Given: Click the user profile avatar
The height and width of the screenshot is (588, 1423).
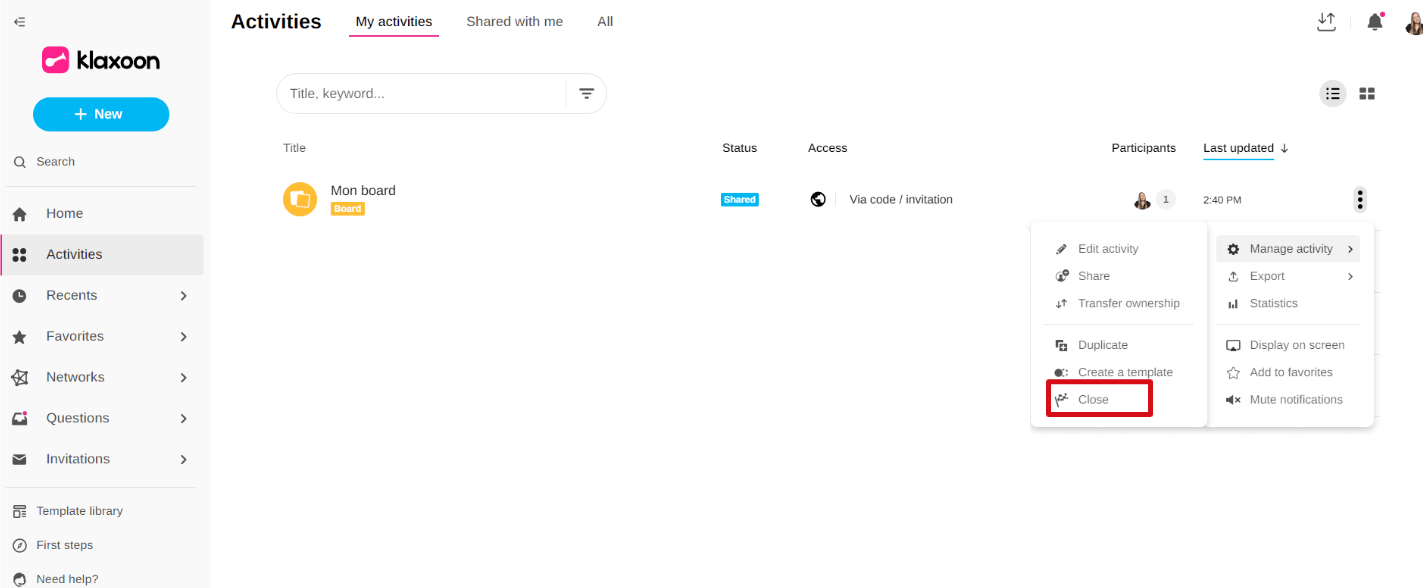Looking at the screenshot, I should pyautogui.click(x=1412, y=22).
